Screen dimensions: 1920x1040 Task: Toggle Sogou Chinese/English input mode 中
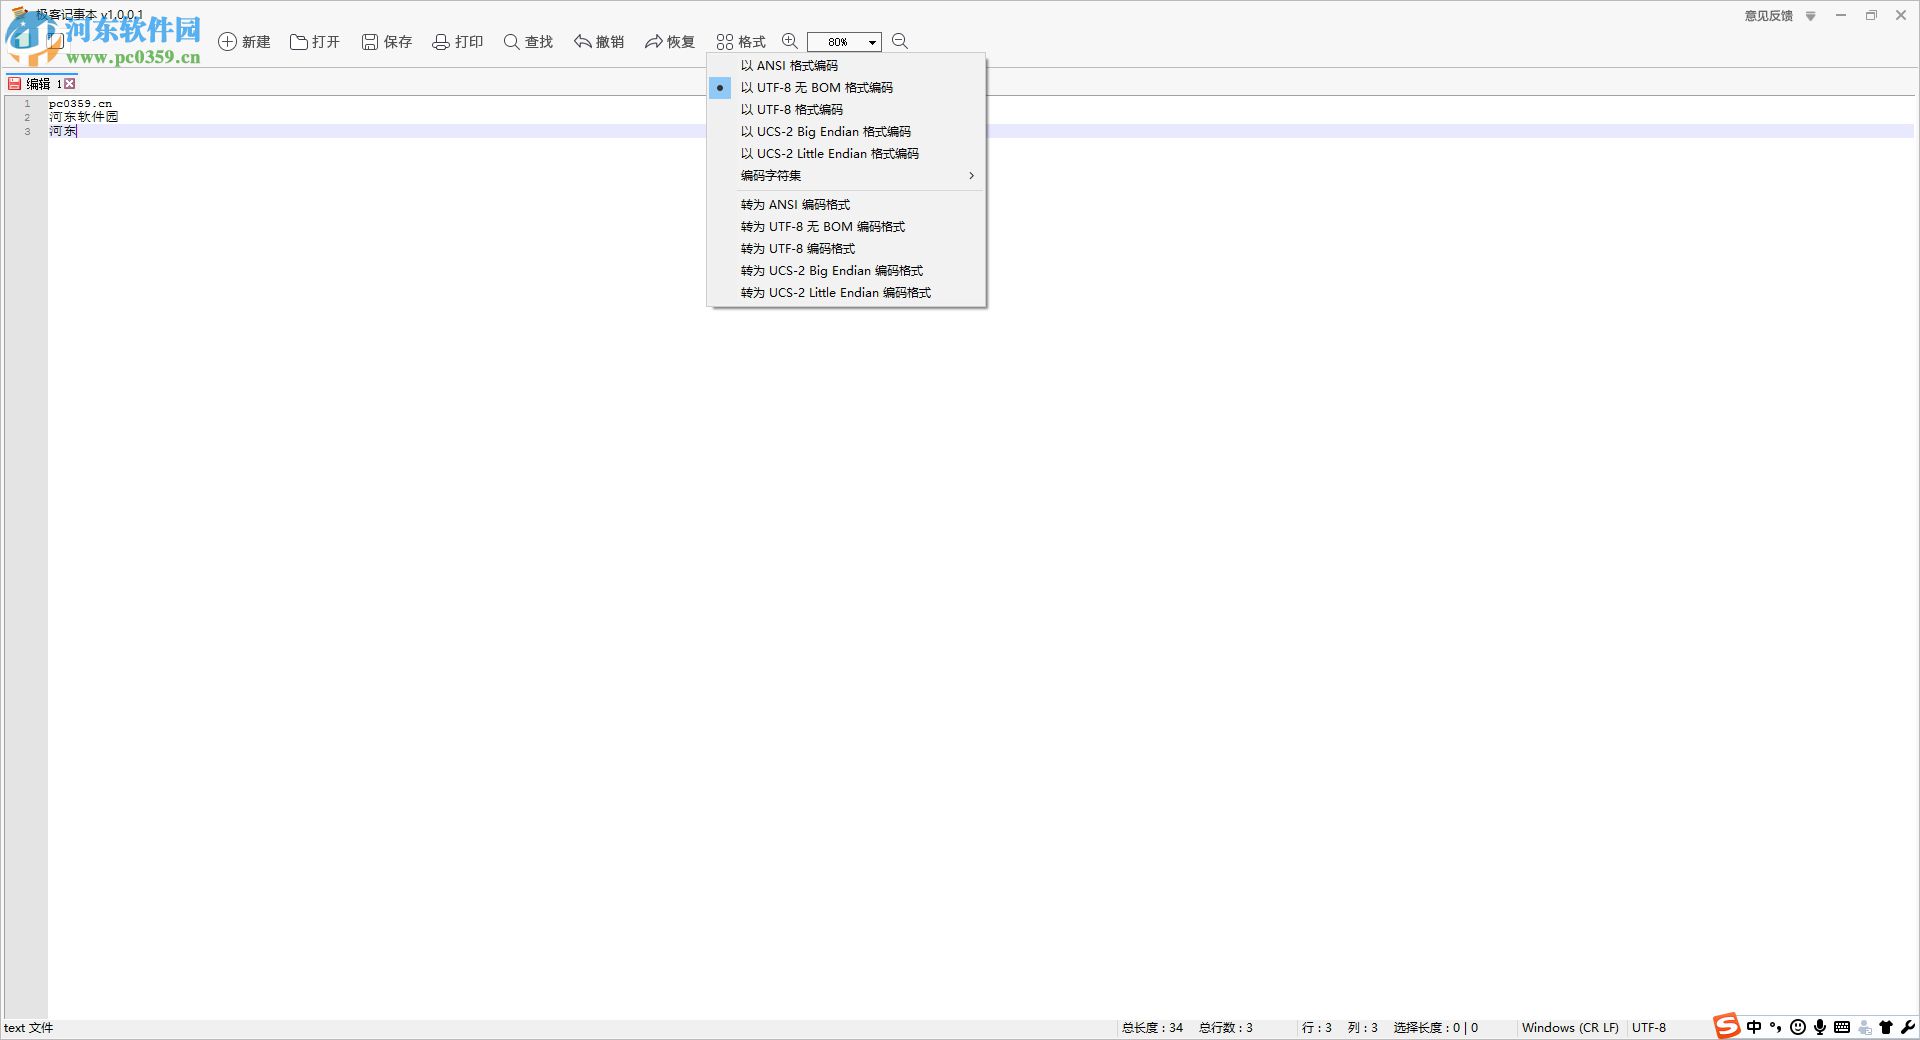tap(1752, 1027)
